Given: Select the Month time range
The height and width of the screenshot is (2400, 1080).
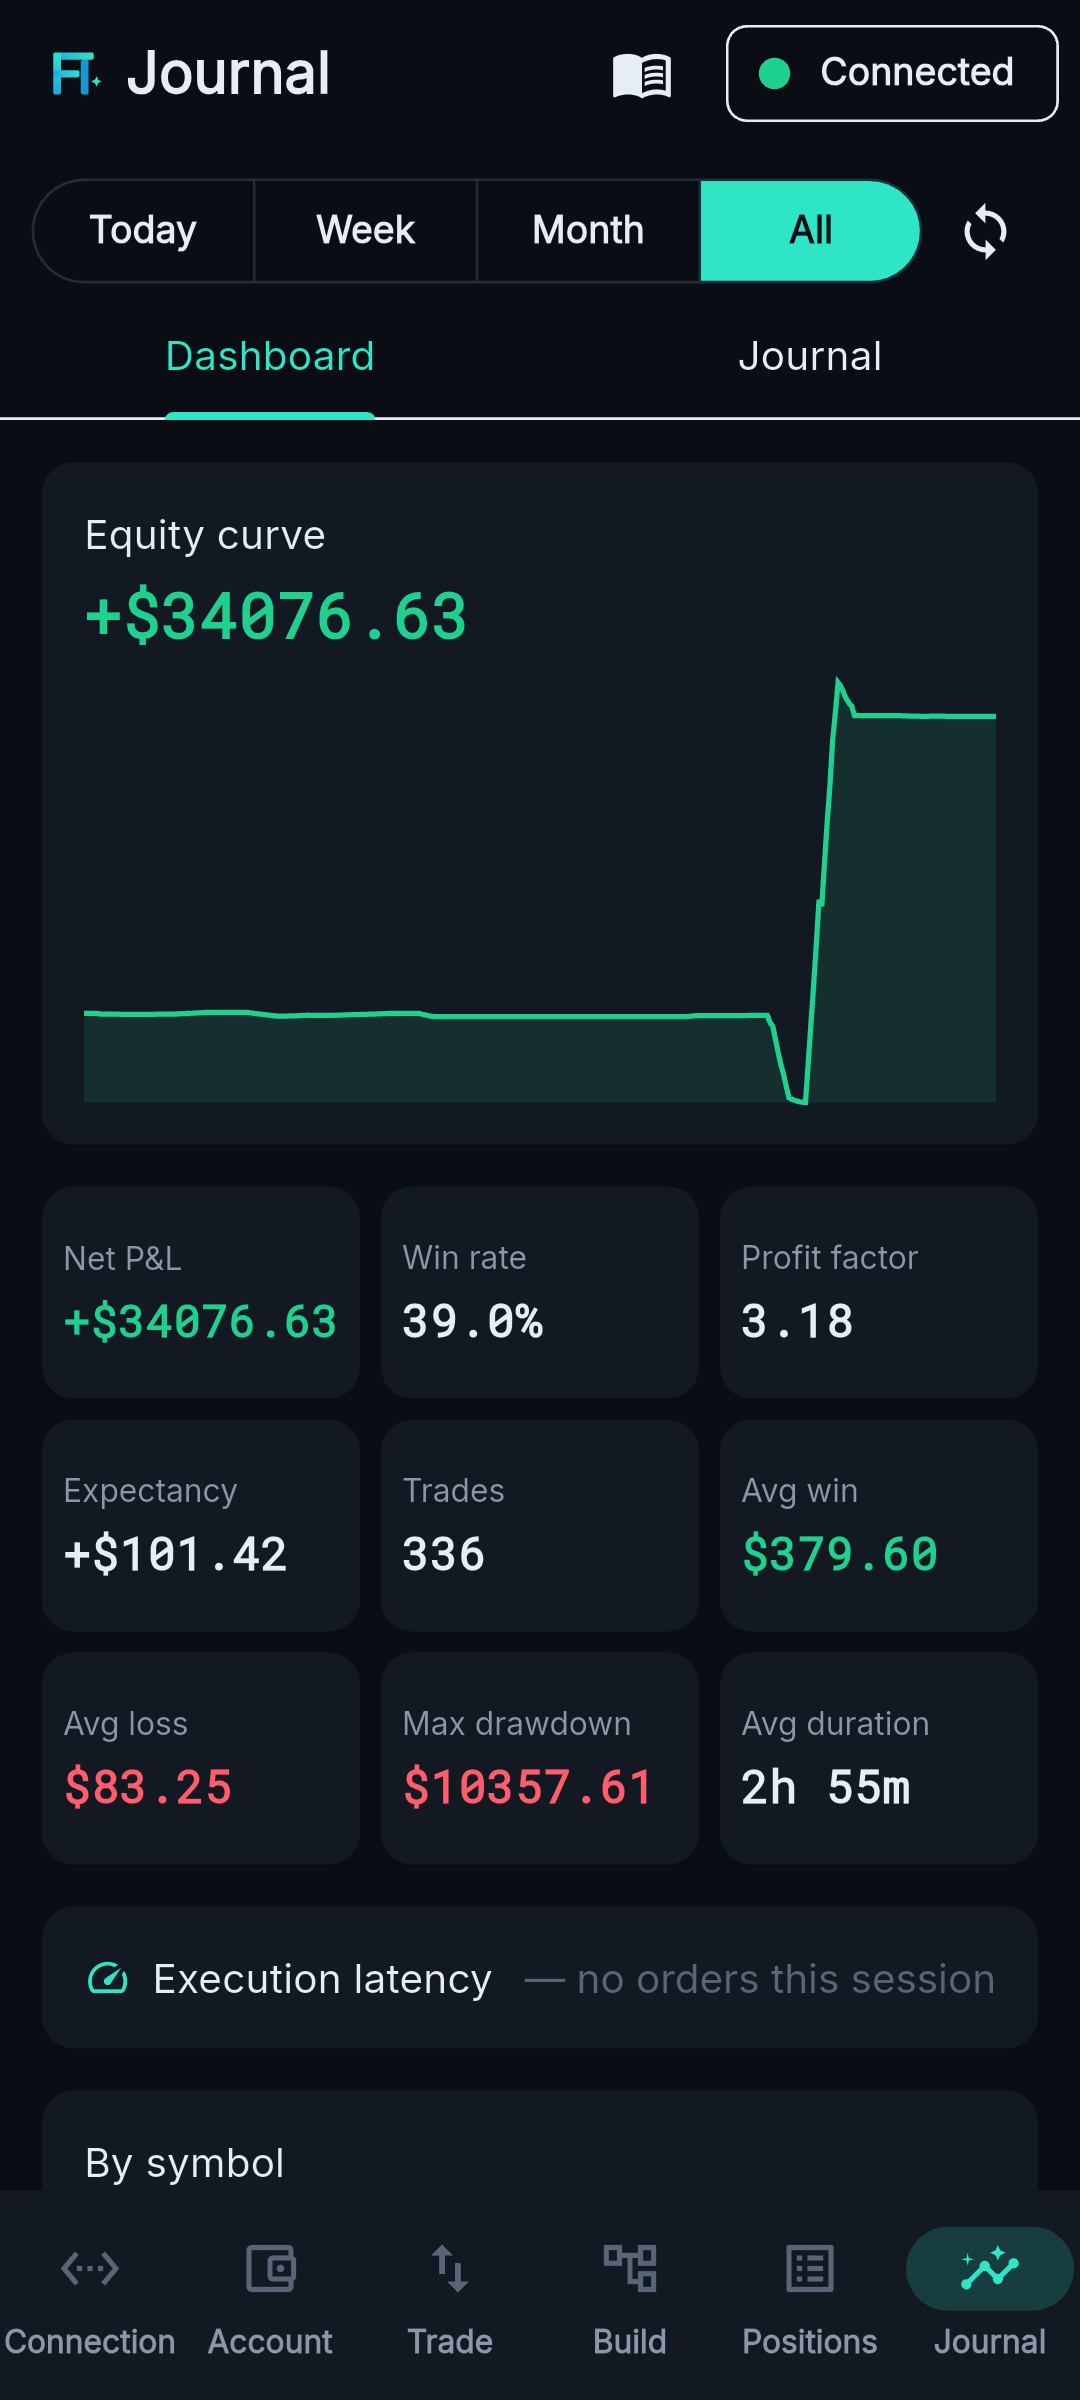Looking at the screenshot, I should point(588,231).
